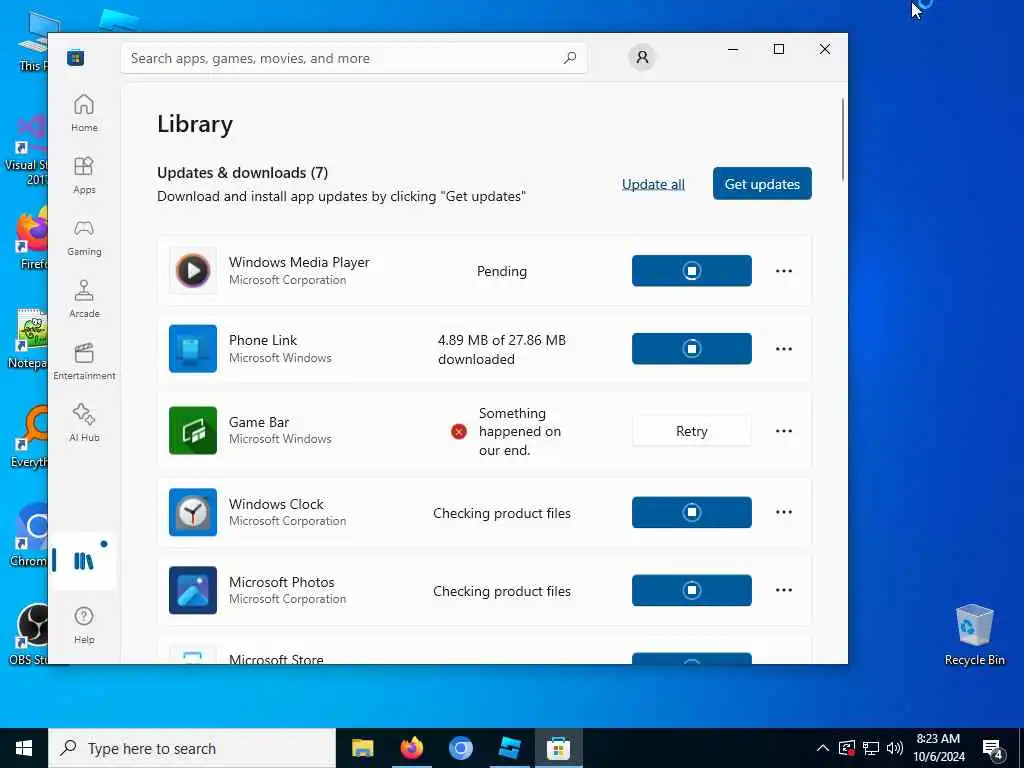The height and width of the screenshot is (768, 1024).
Task: Click the Microsoft Photos app icon
Action: (193, 590)
